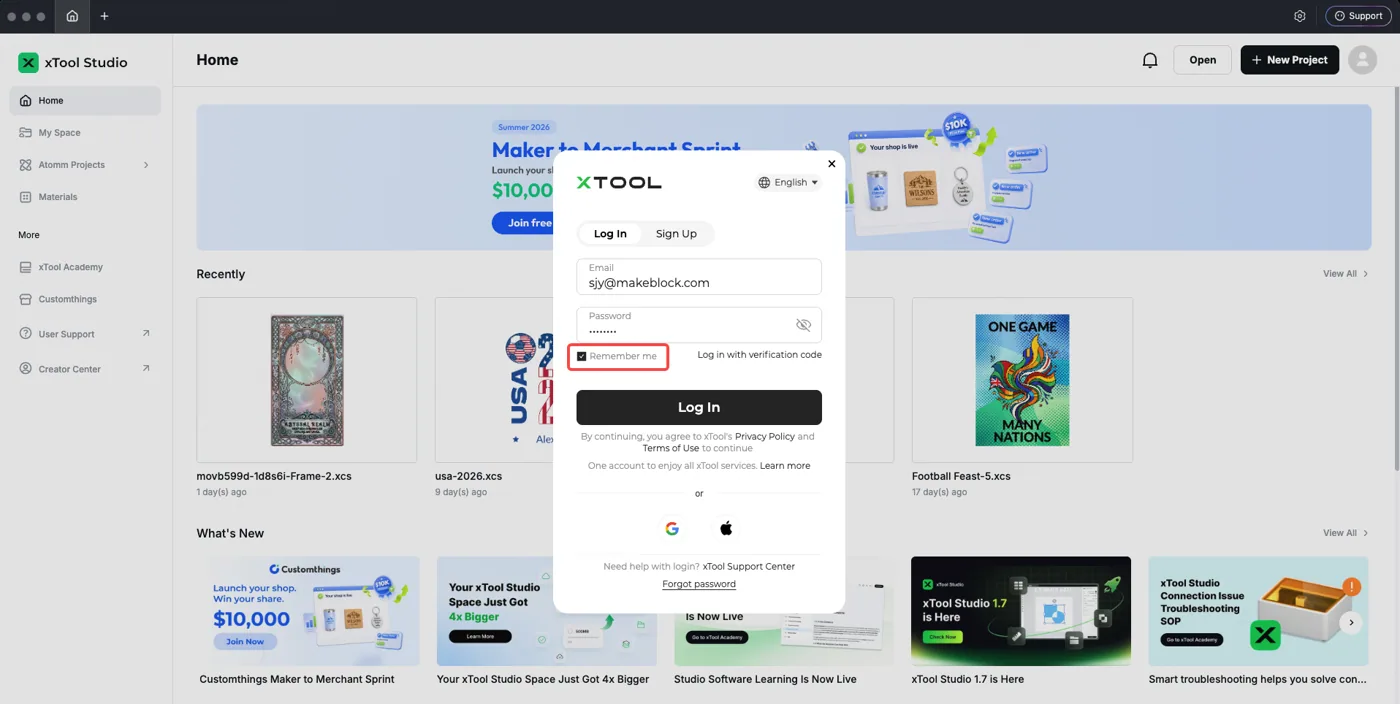Image resolution: width=1400 pixels, height=704 pixels.
Task: Open settings gear in title bar
Action: 1300,16
